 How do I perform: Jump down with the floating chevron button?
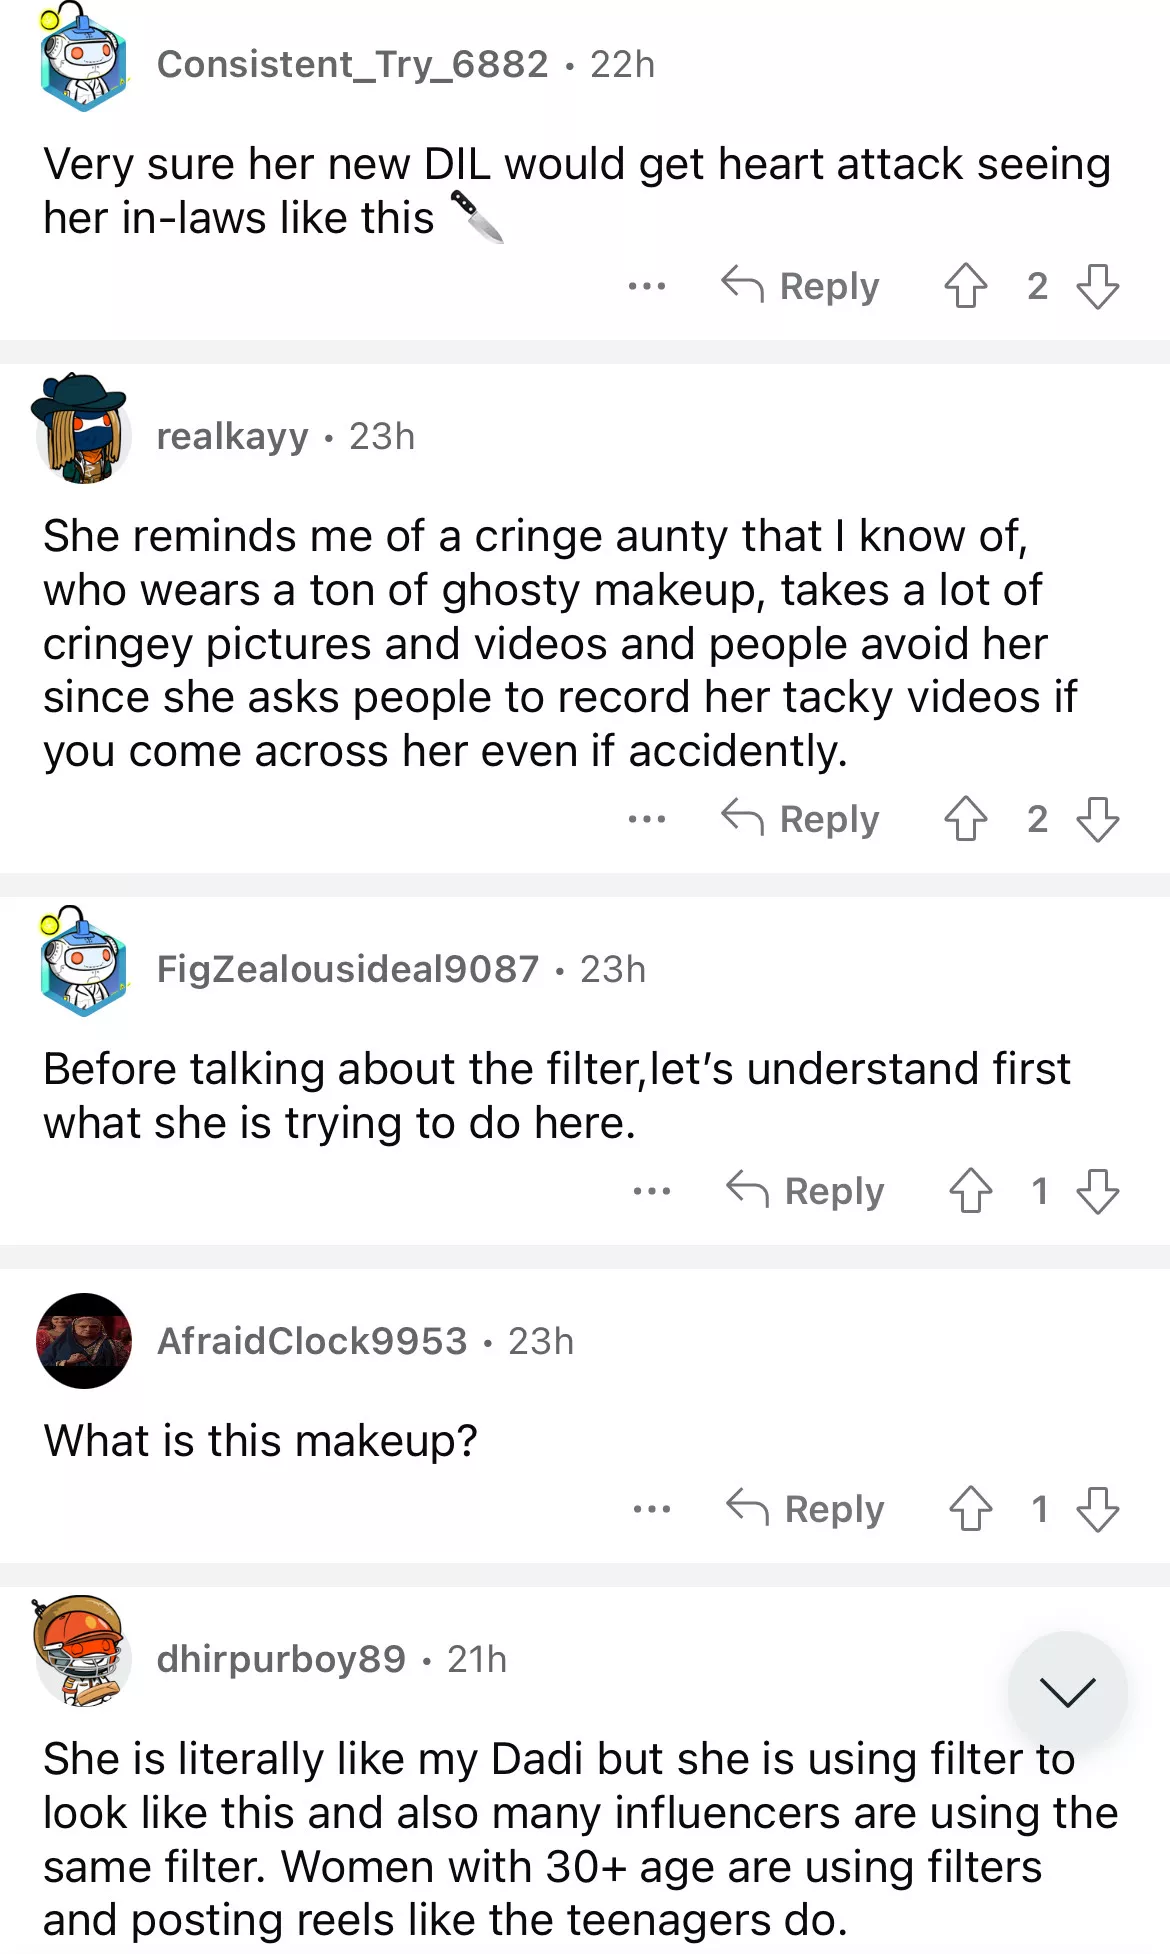(x=1067, y=1691)
